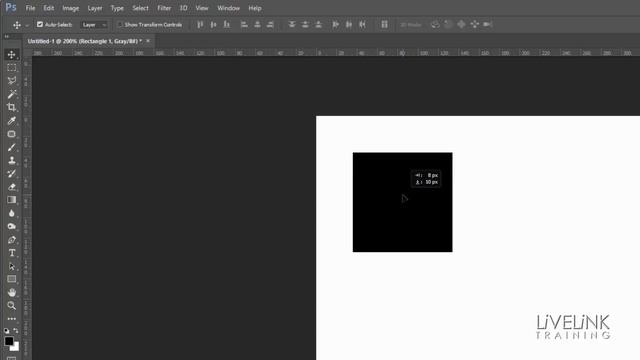The height and width of the screenshot is (360, 640).
Task: Select the History Brush tool
Action: point(11,173)
